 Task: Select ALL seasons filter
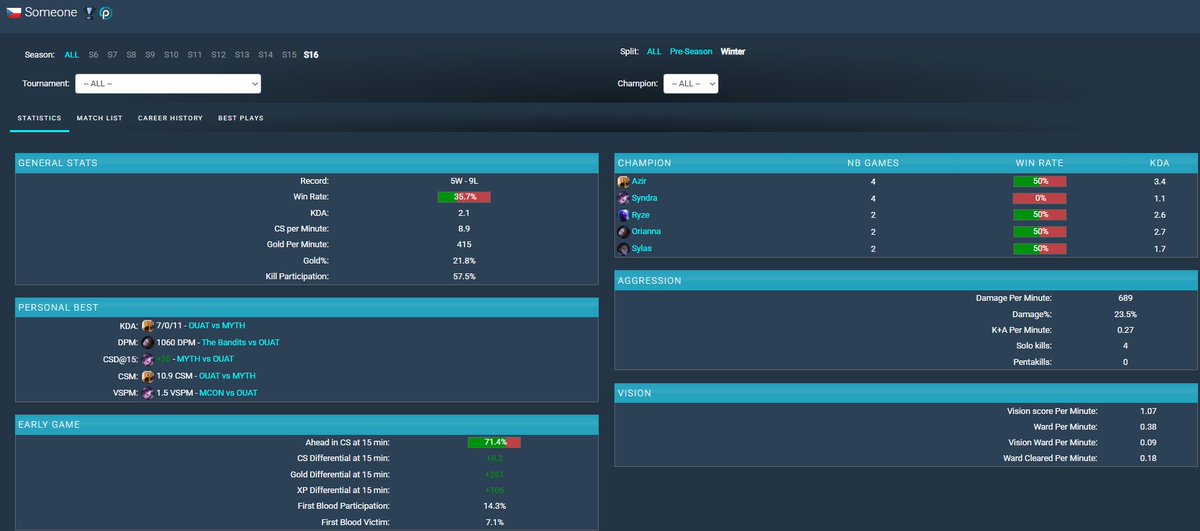72,55
